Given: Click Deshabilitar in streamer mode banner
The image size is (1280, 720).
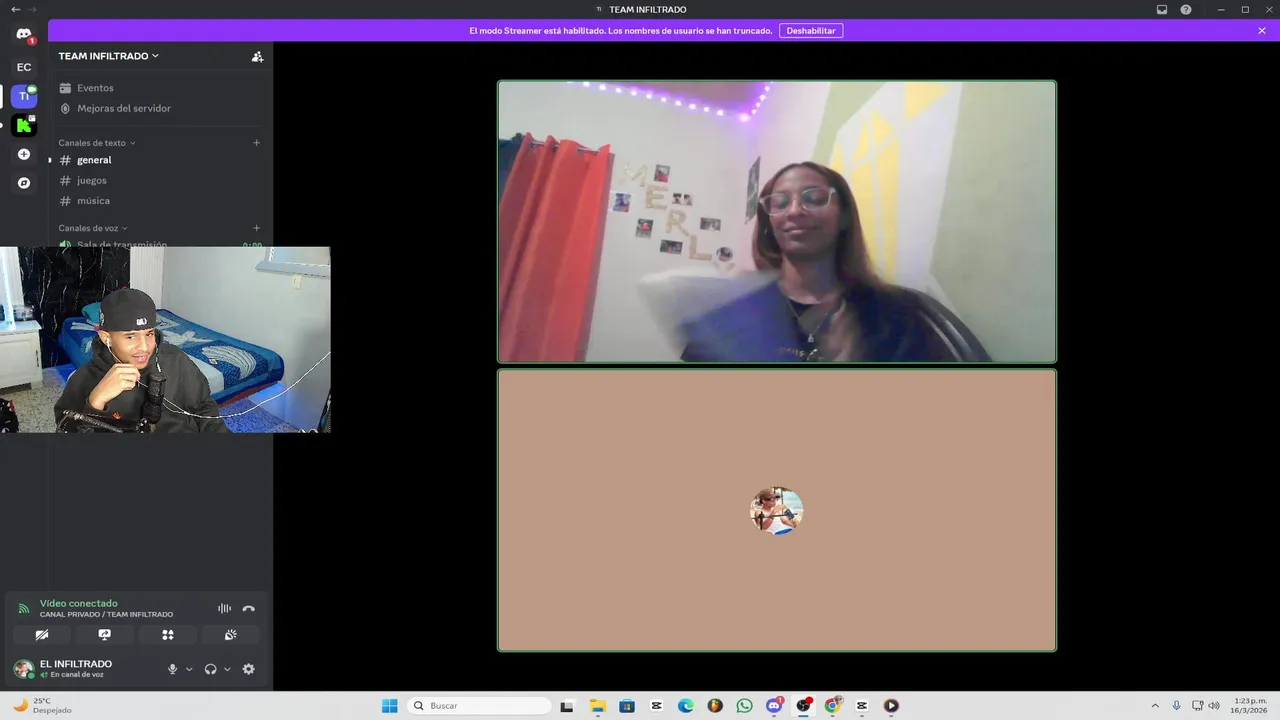Looking at the screenshot, I should 811,31.
